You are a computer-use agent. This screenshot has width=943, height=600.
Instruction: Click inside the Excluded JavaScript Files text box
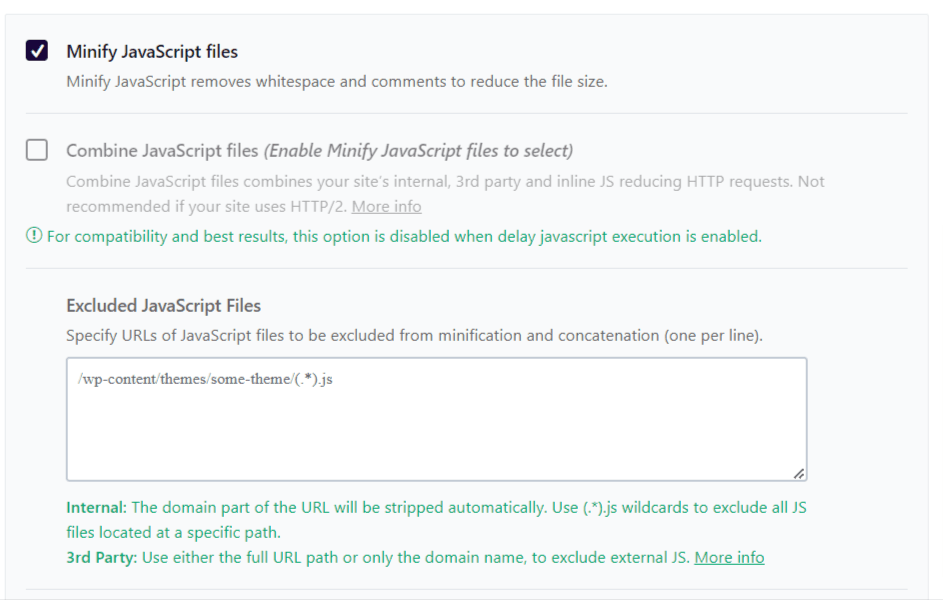(x=430, y=420)
